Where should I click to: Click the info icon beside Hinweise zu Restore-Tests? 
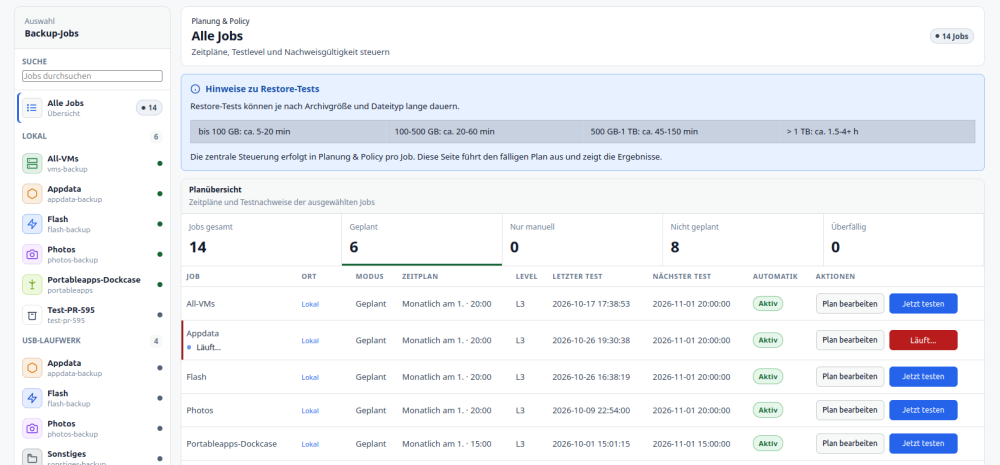point(195,89)
